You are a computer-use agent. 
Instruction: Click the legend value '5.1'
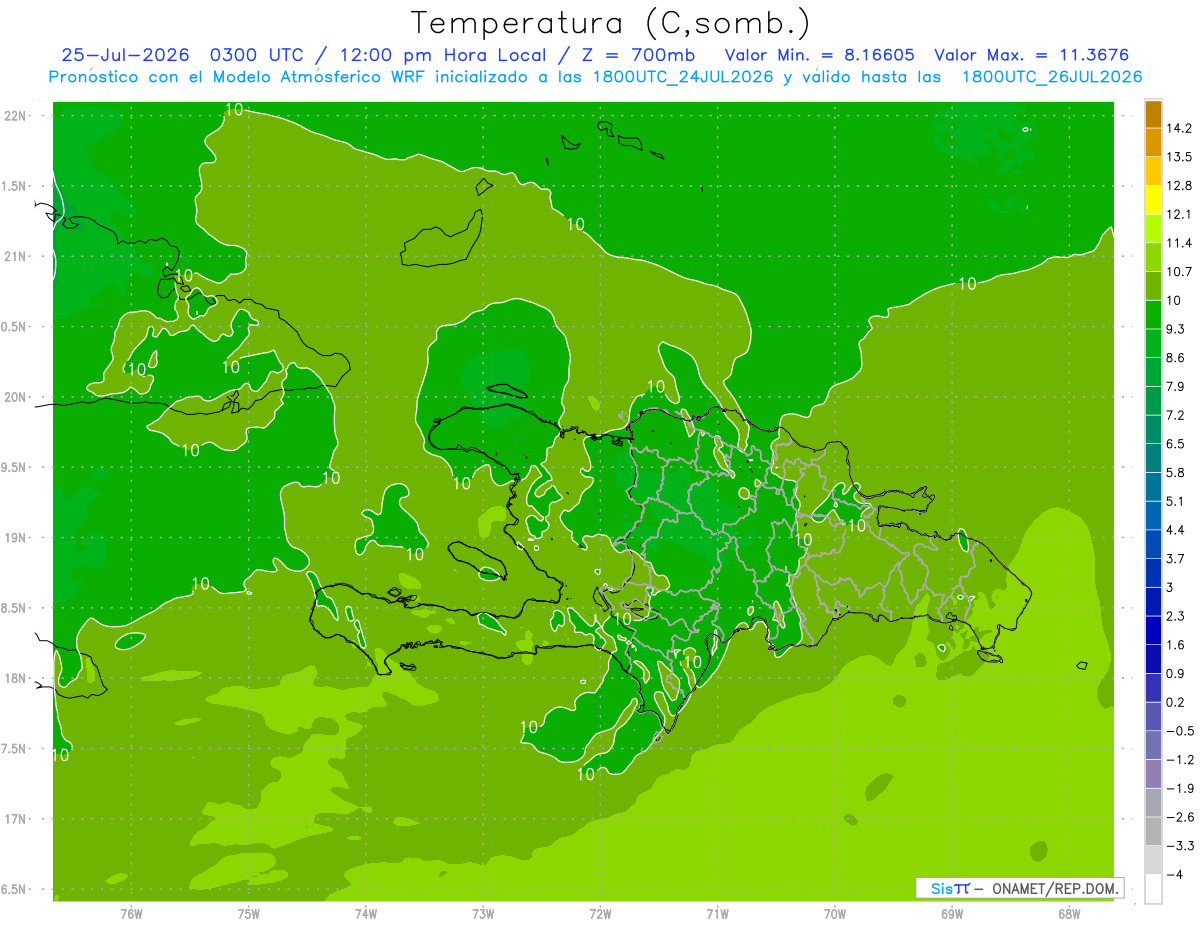1176,501
